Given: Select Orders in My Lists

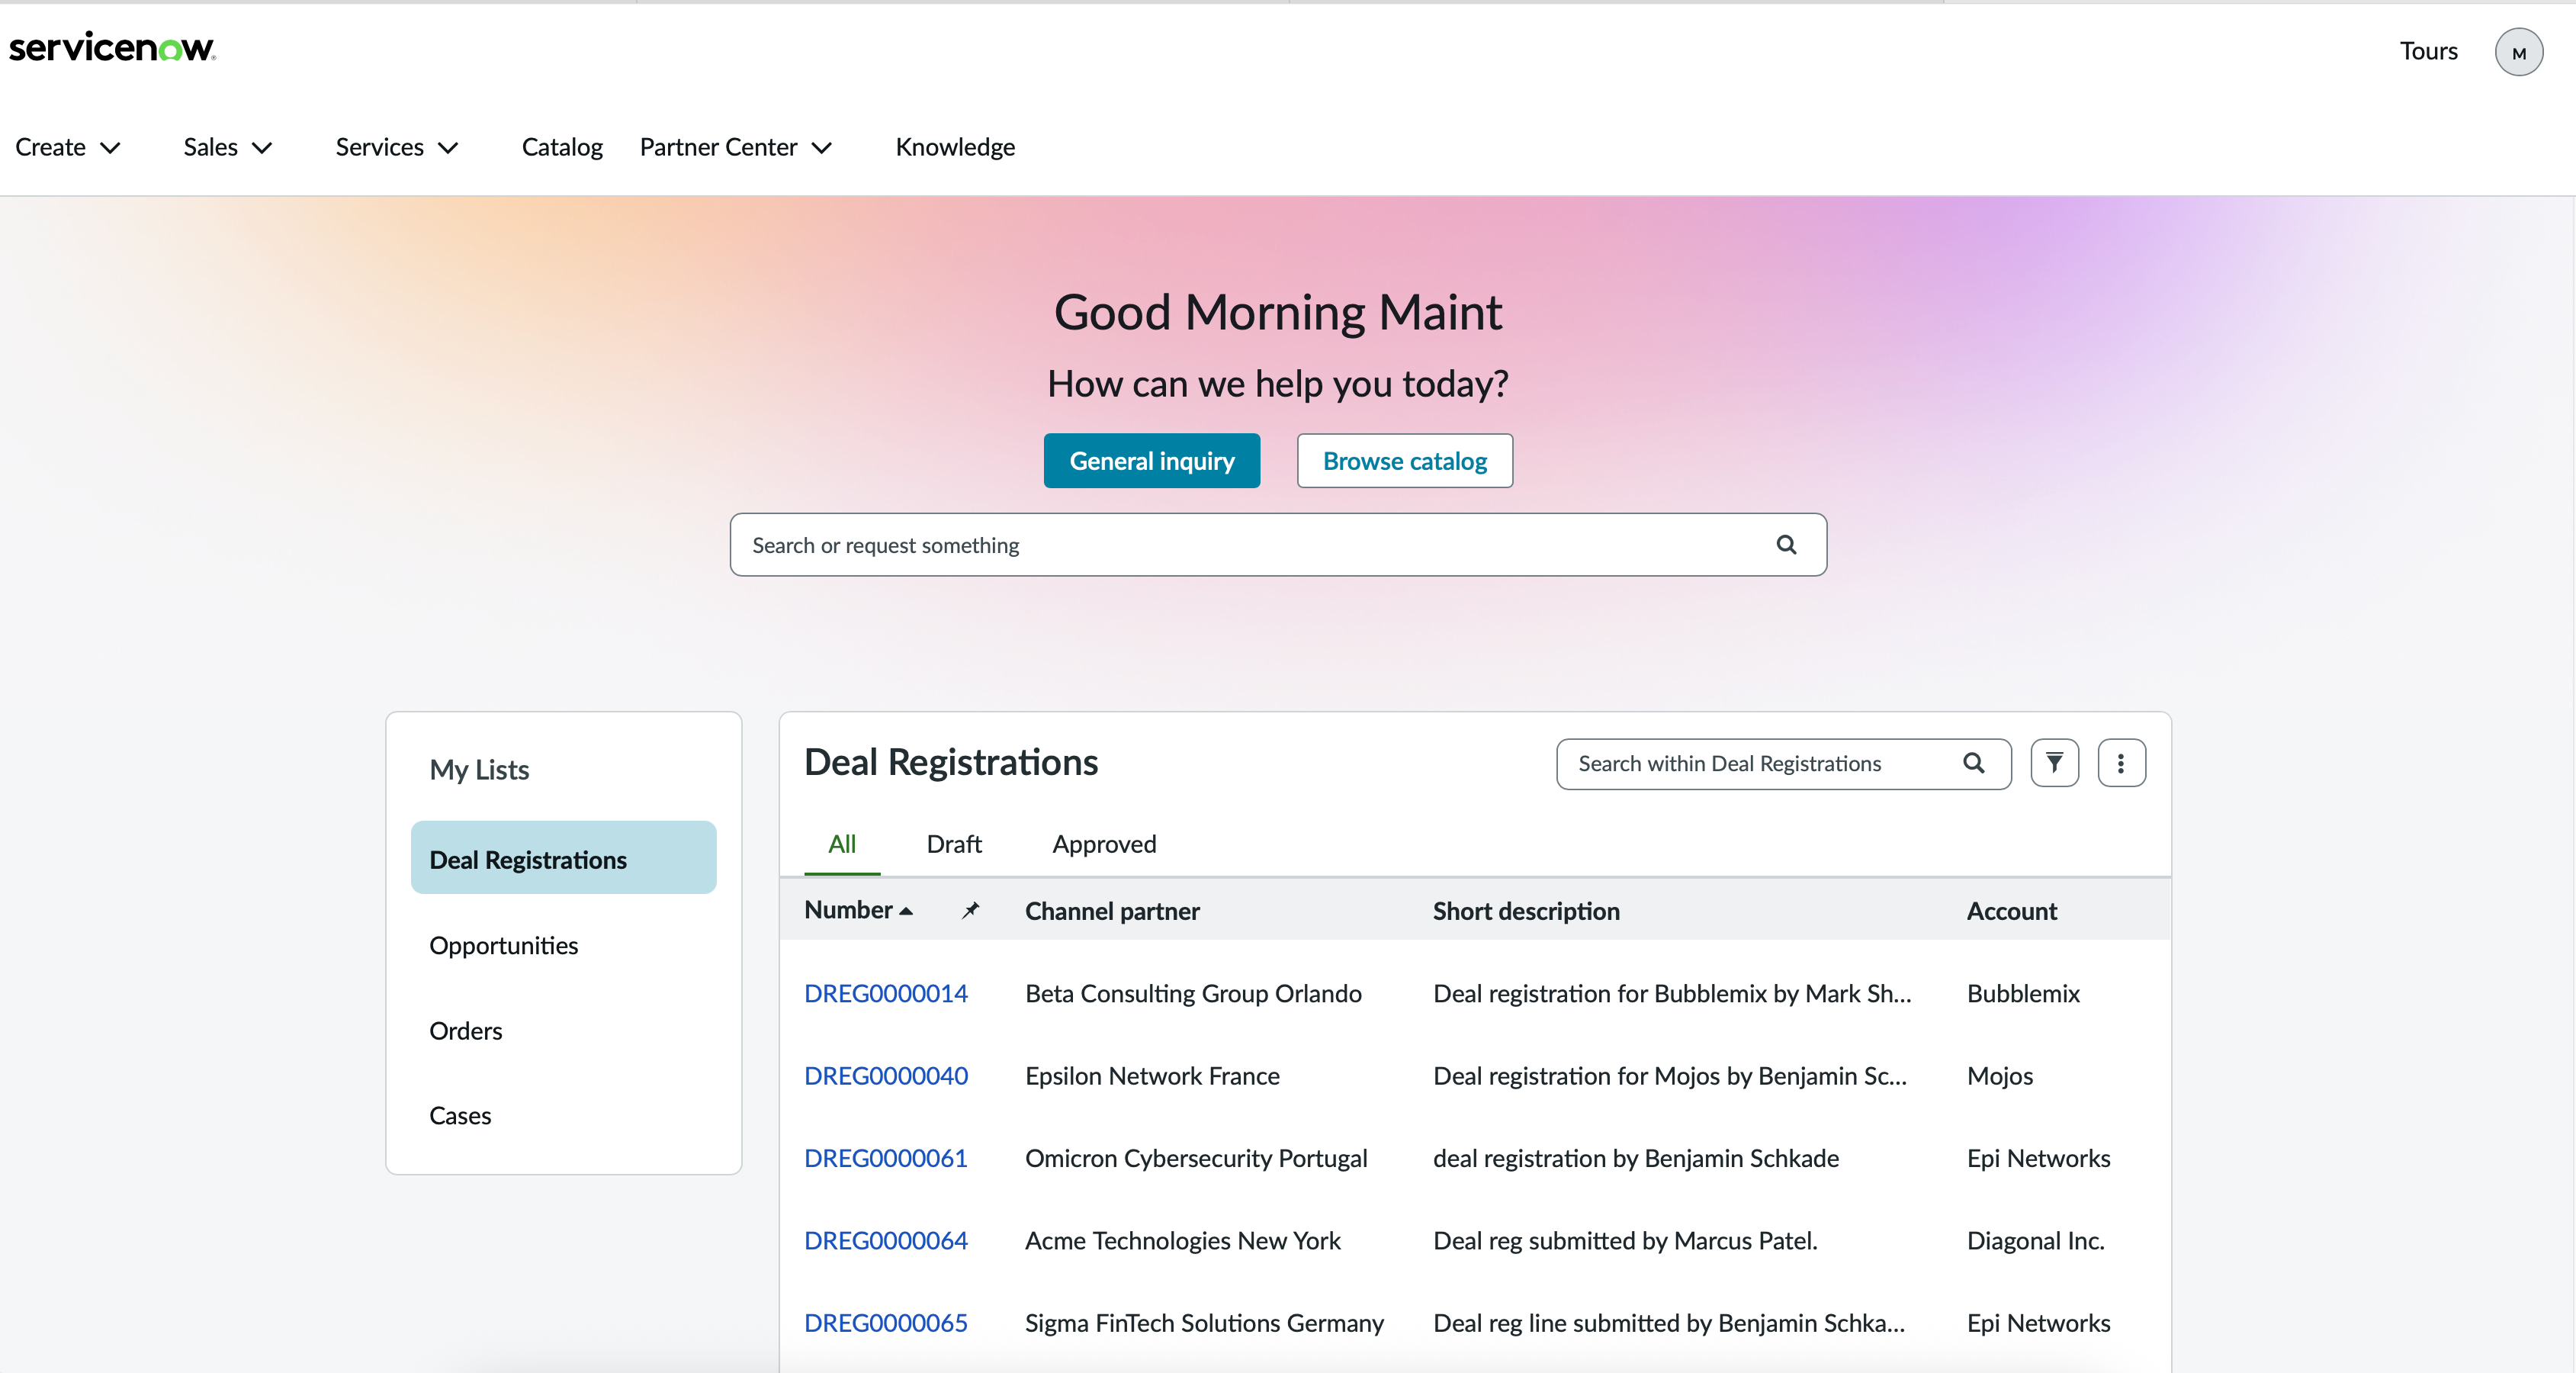Looking at the screenshot, I should tap(465, 1031).
